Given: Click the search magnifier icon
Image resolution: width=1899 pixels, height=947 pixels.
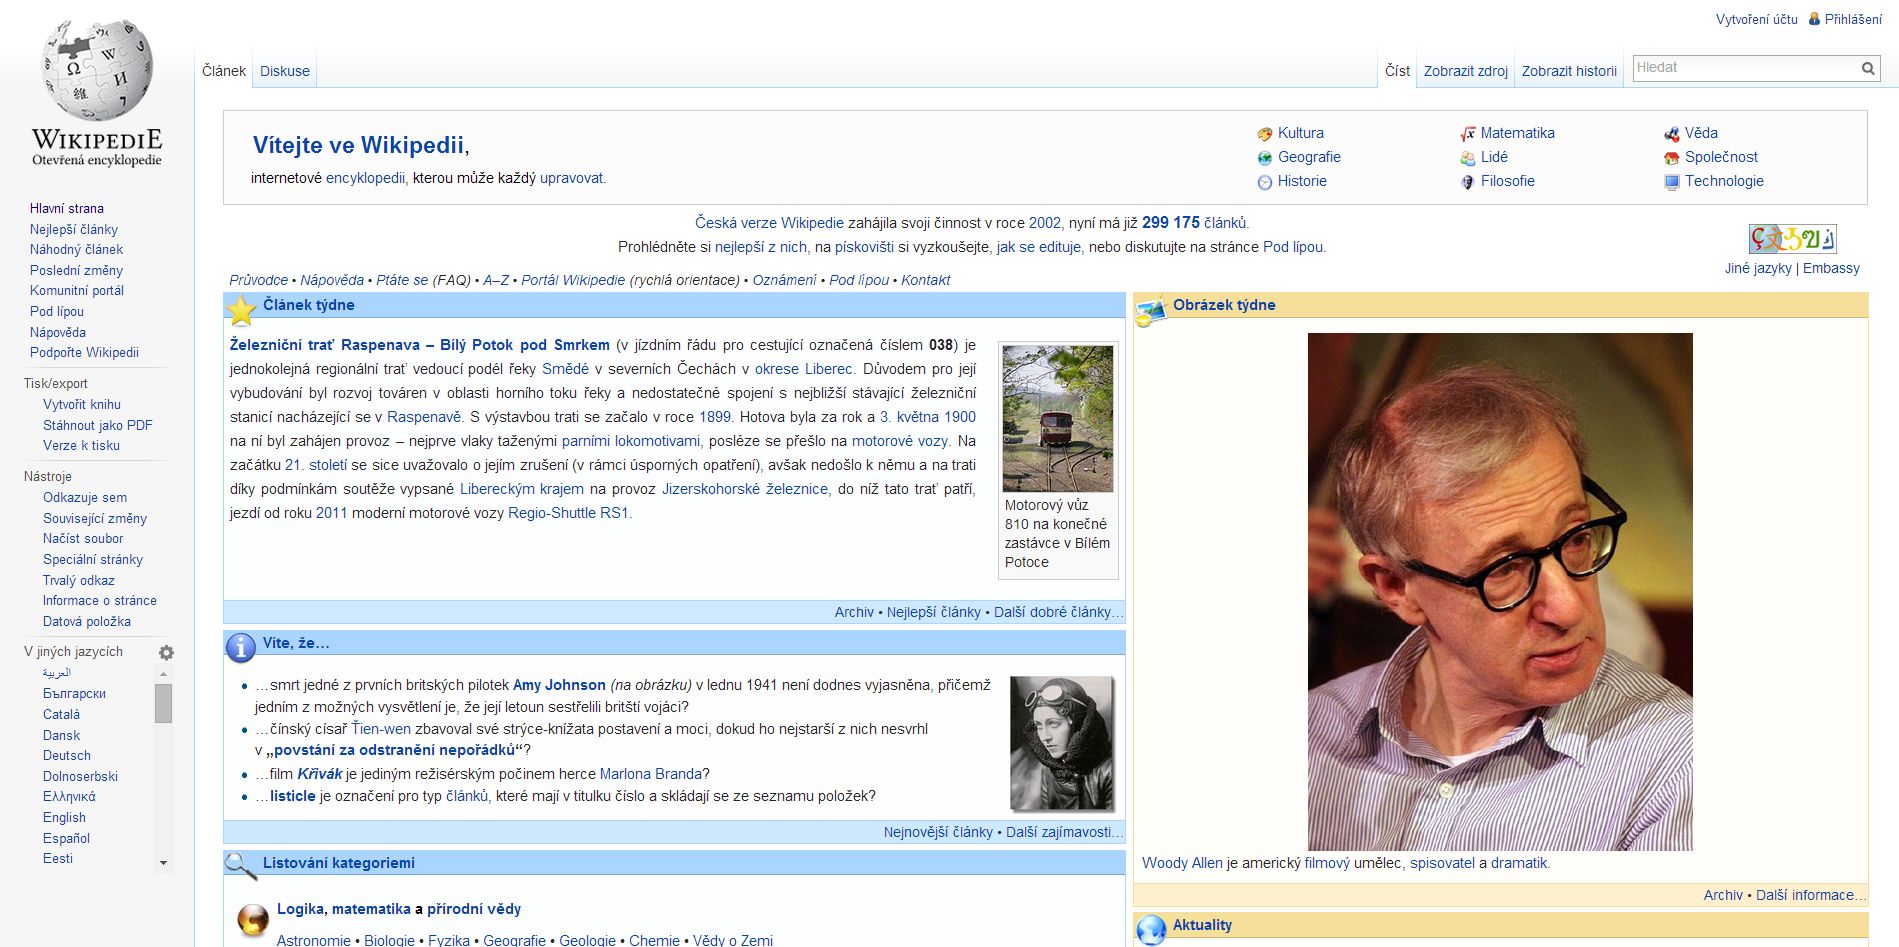Looking at the screenshot, I should coord(1868,68).
